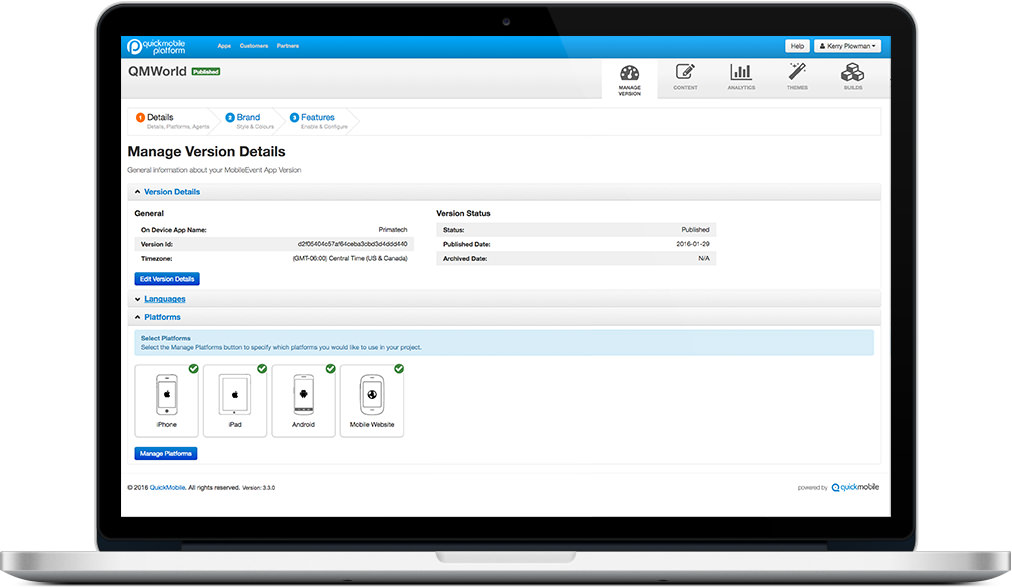Open the Manage Version dashboard icon
The height and width of the screenshot is (588, 1012).
(x=629, y=73)
